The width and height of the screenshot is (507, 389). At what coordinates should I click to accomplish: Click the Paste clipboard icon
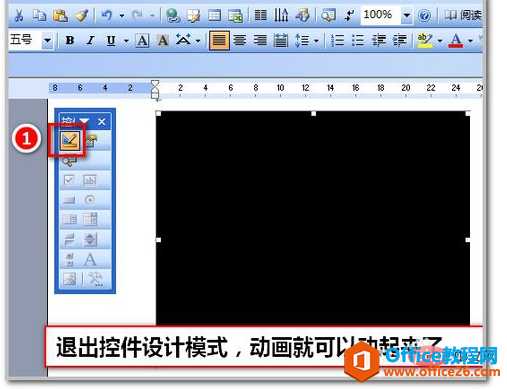pyautogui.click(x=60, y=15)
